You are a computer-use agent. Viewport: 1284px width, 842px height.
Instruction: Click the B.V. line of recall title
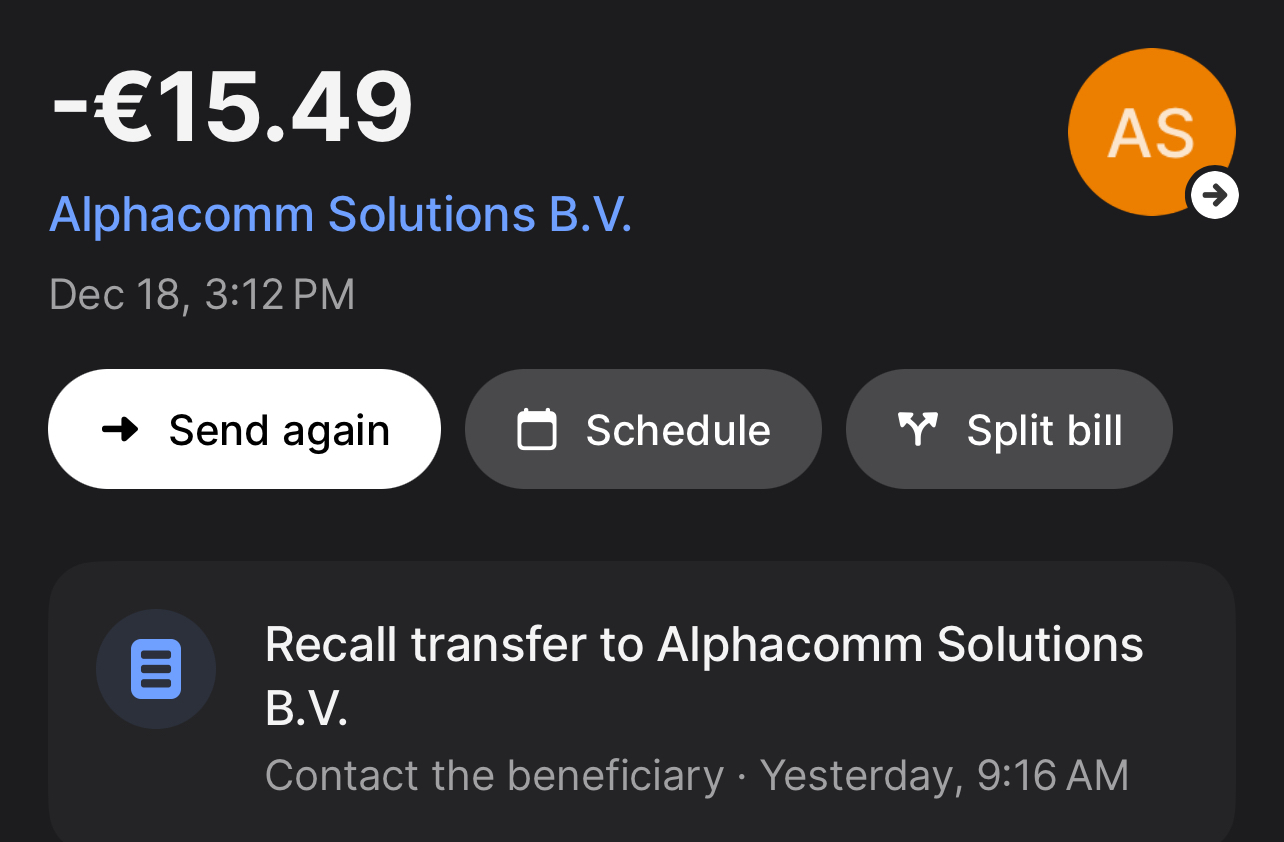click(306, 708)
